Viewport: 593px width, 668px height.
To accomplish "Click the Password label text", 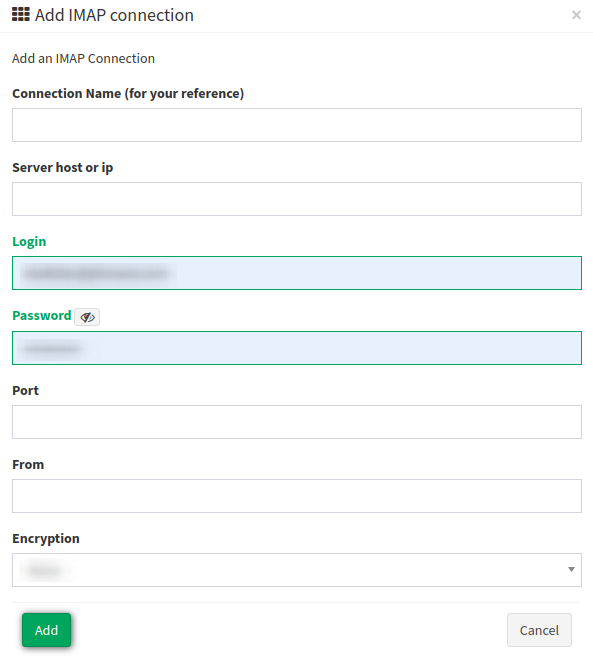I will [42, 316].
